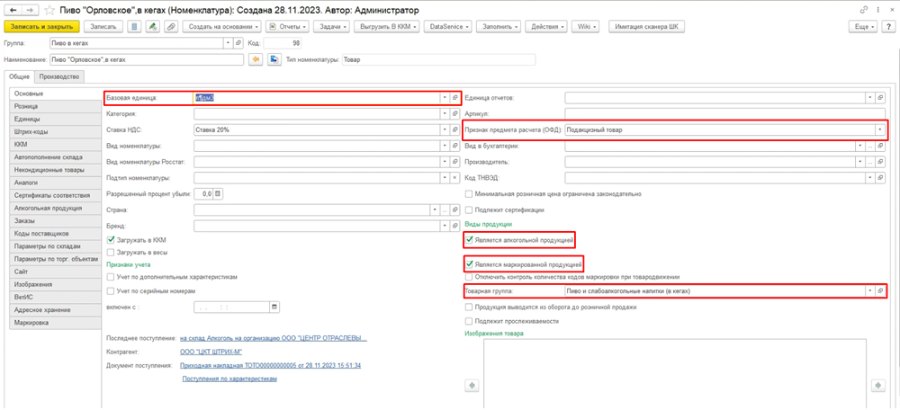This screenshot has height=410, width=900.
Task: Open Единица отчетов item with open icon
Action: click(881, 98)
